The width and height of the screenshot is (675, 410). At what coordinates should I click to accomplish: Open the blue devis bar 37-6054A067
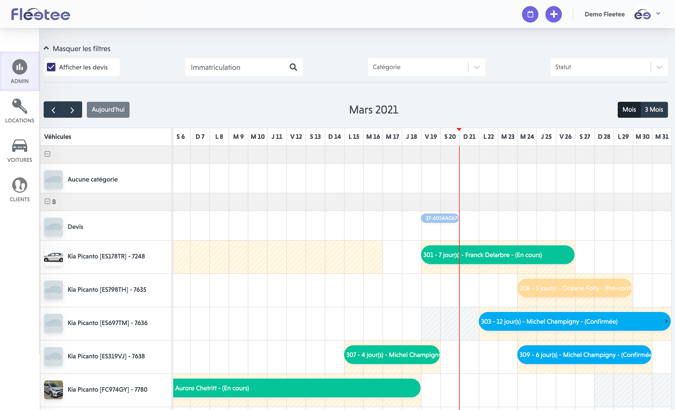440,218
